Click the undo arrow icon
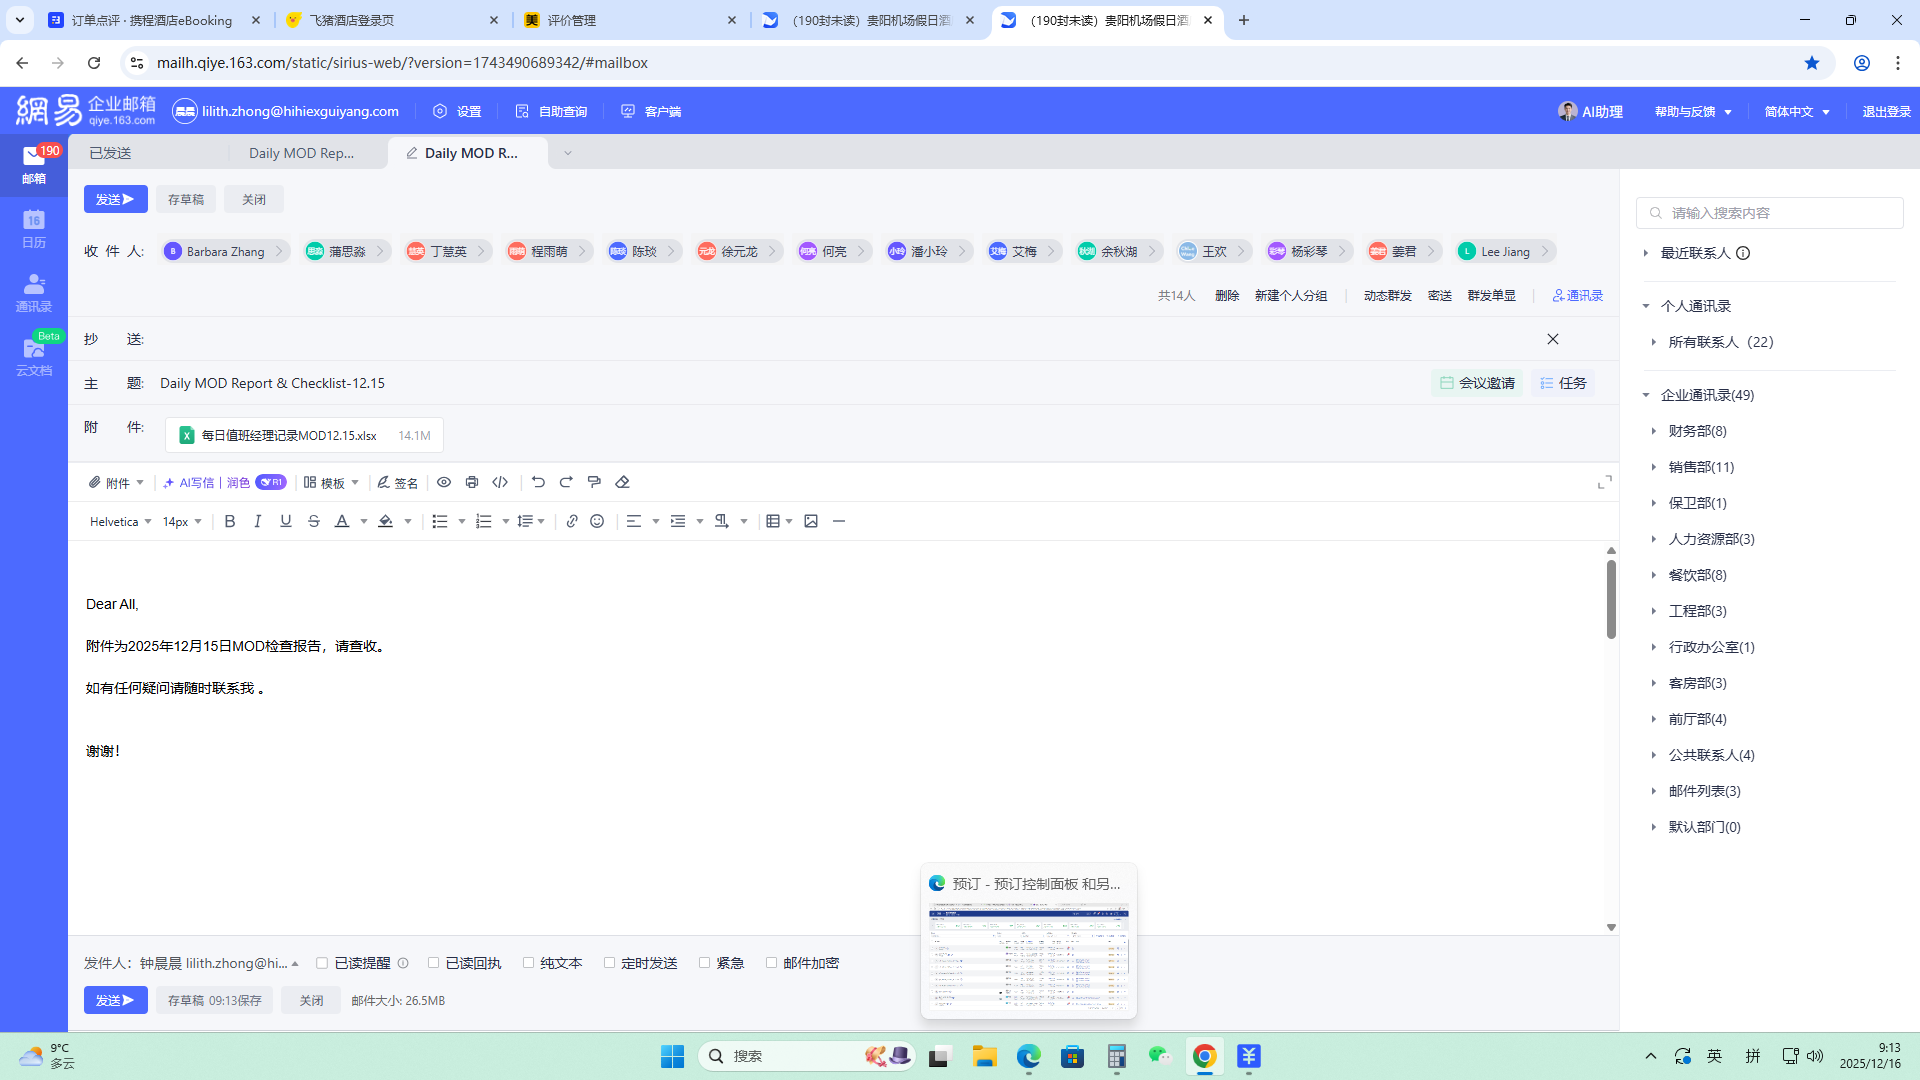The width and height of the screenshot is (1920, 1080). [x=538, y=482]
